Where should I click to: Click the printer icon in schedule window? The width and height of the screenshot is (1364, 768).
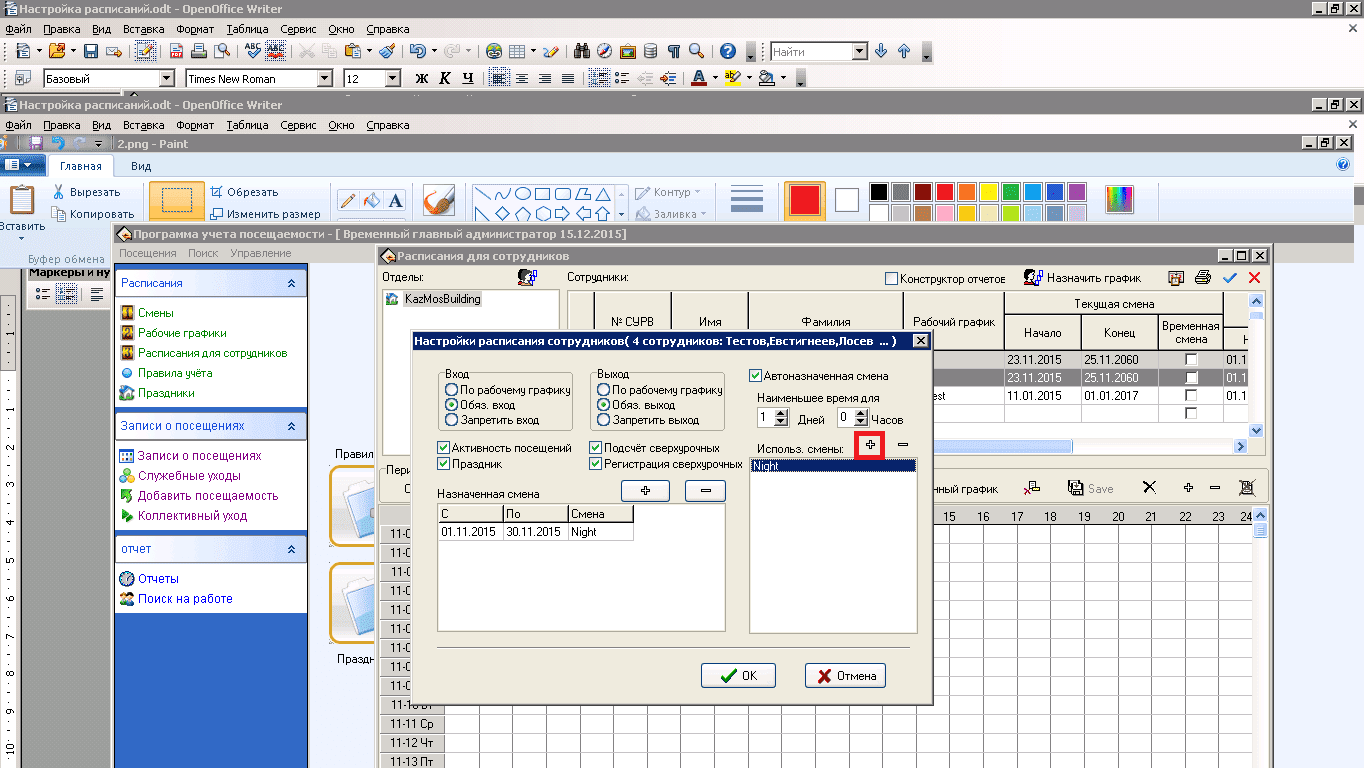[x=1203, y=278]
